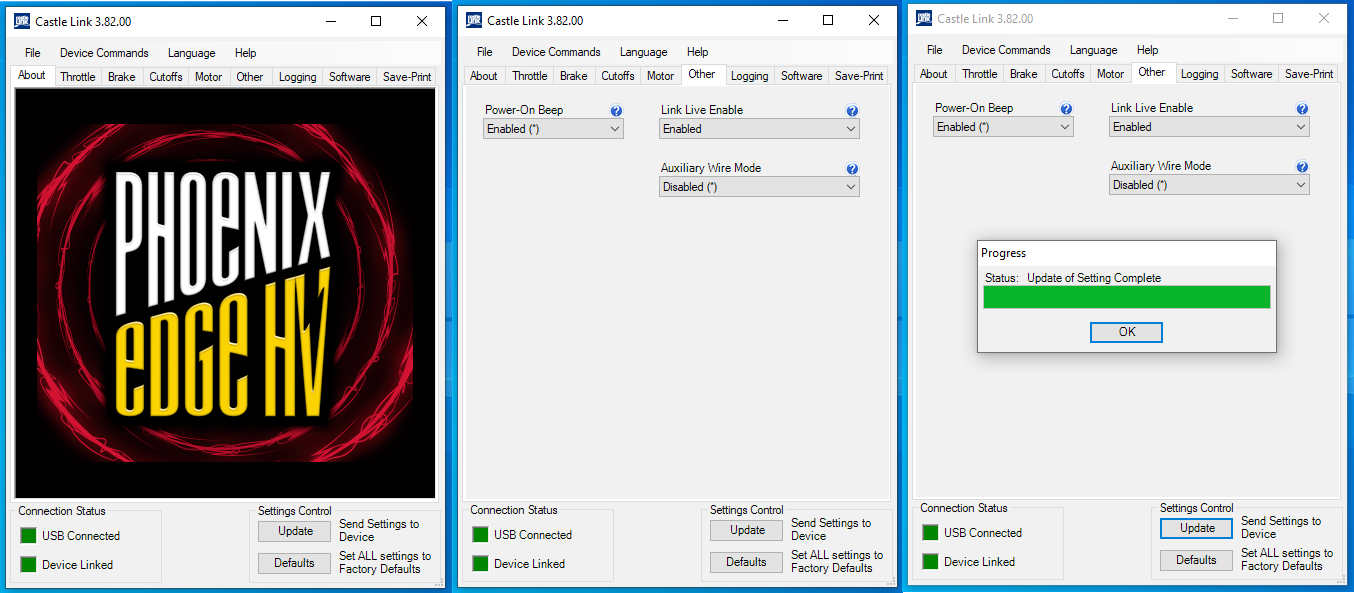Switch to Throttle tab in left window
Image resolution: width=1354 pixels, height=593 pixels.
pyautogui.click(x=78, y=77)
